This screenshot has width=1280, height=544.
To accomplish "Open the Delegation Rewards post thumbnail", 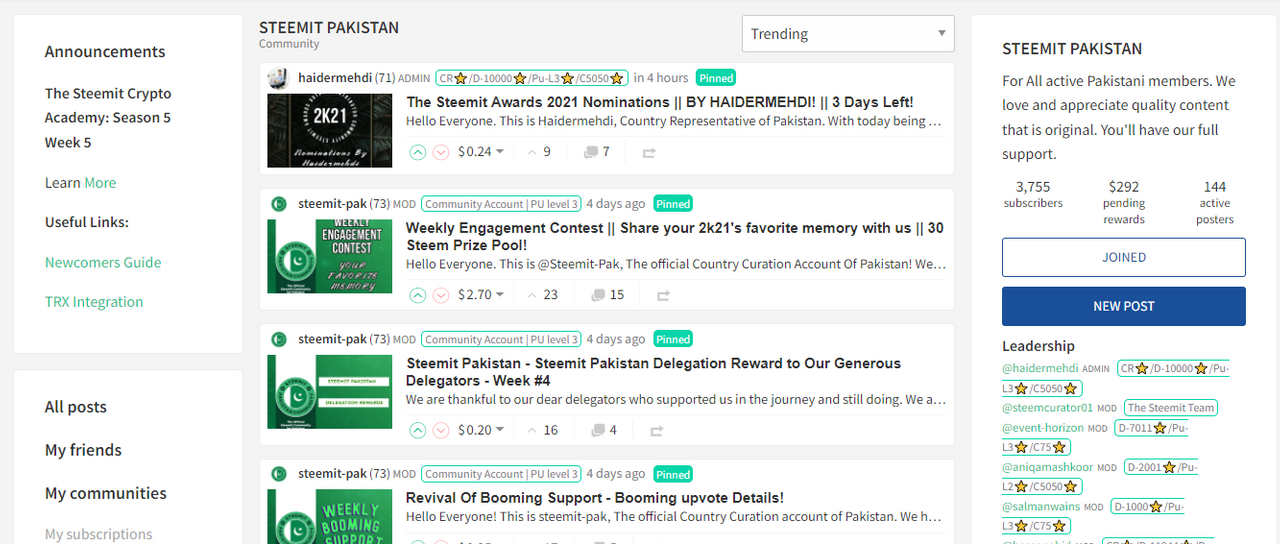I will (x=330, y=391).
